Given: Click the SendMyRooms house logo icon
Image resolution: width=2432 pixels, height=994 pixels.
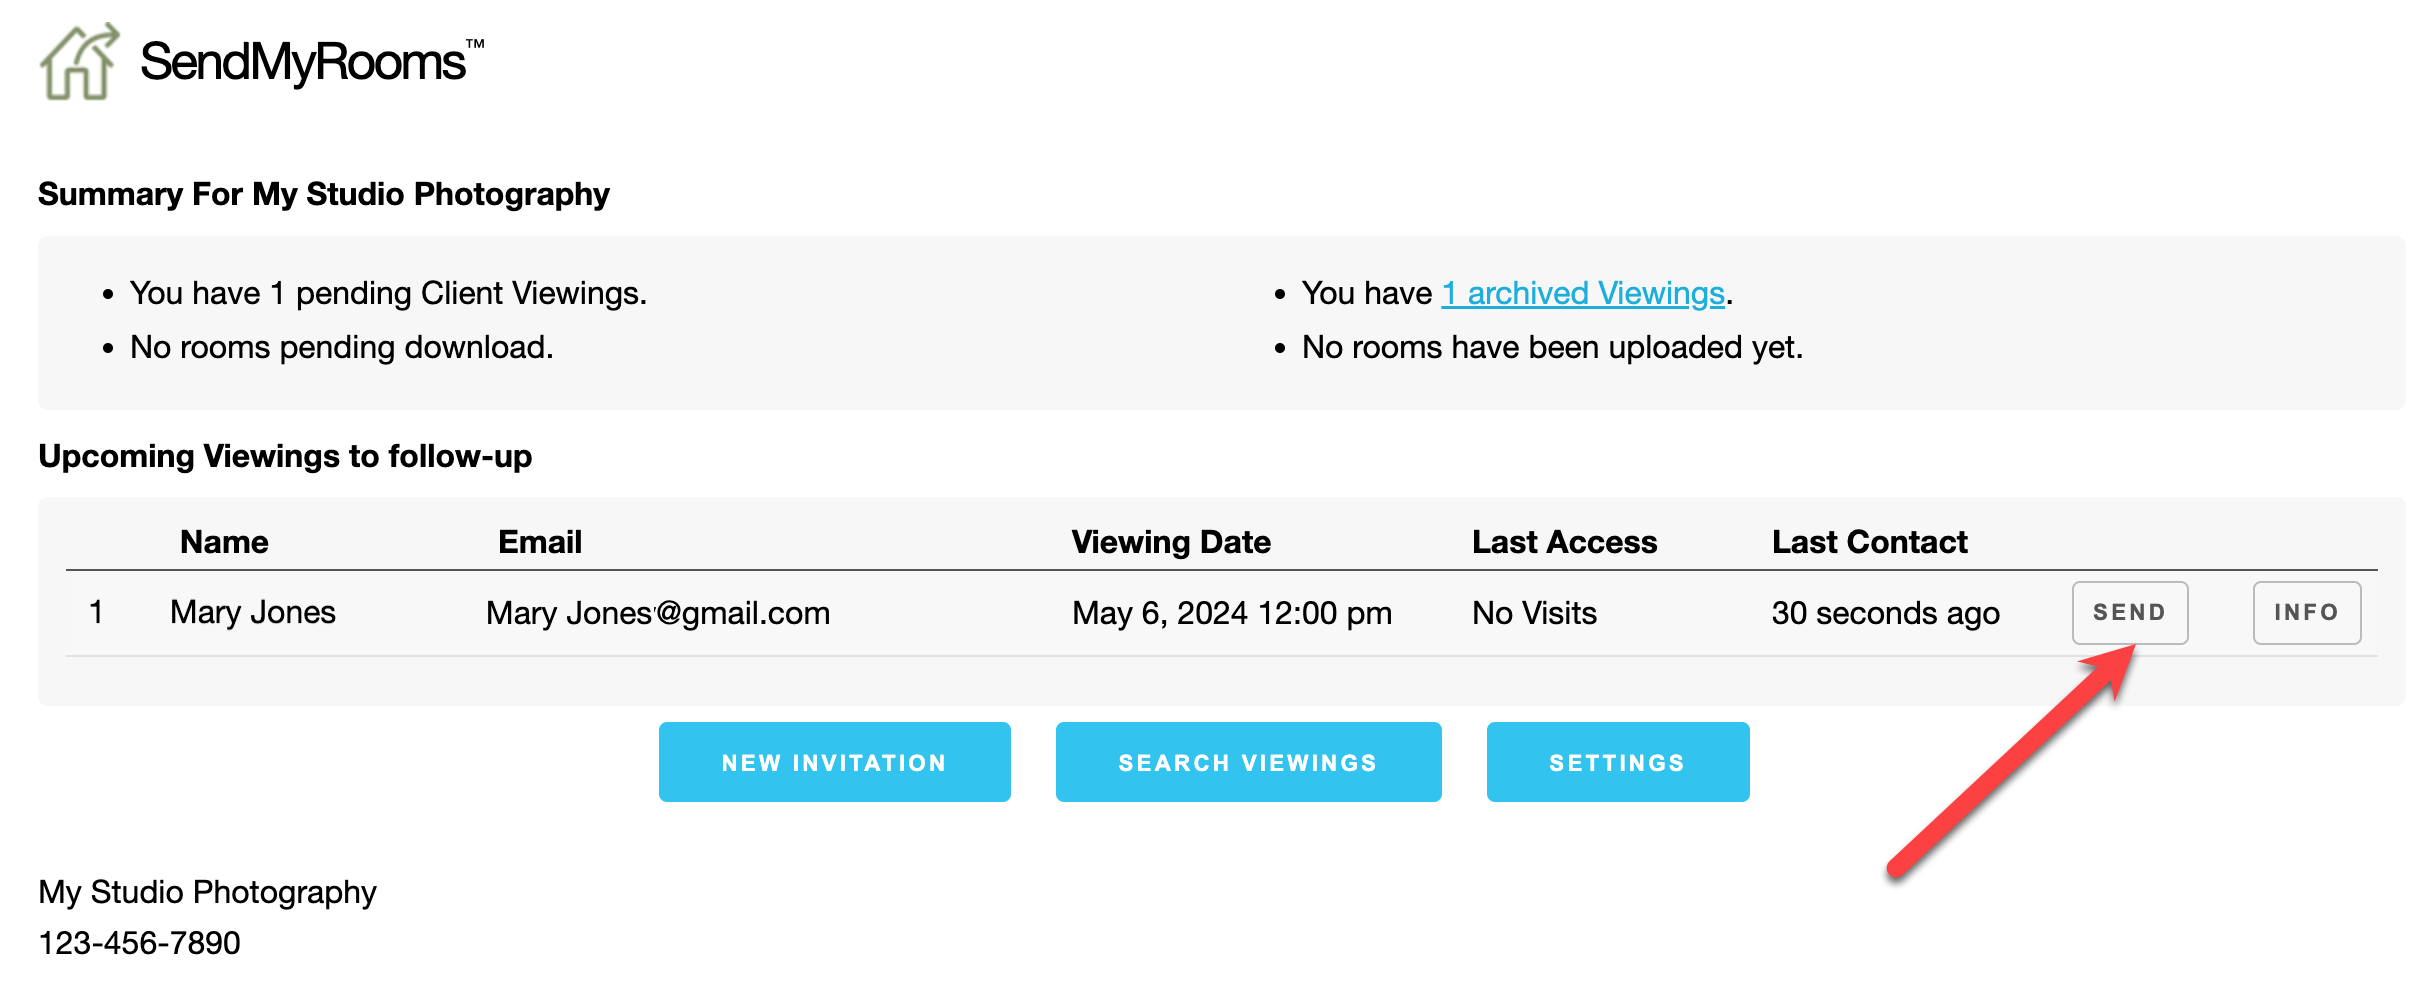Looking at the screenshot, I should click(x=79, y=62).
